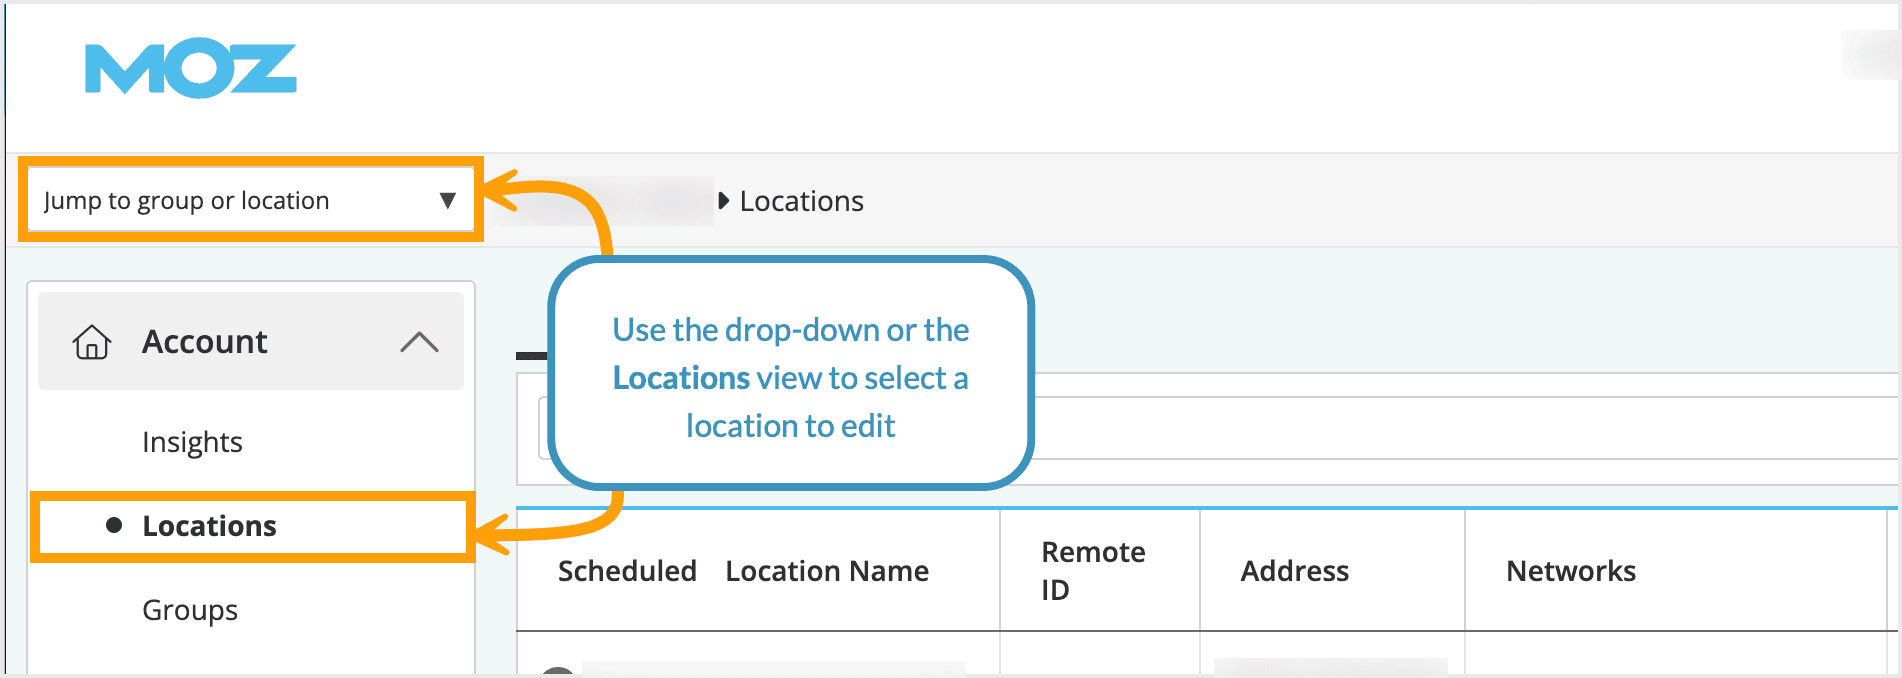
Task: Click the Account home icon
Action: pyautogui.click(x=91, y=342)
